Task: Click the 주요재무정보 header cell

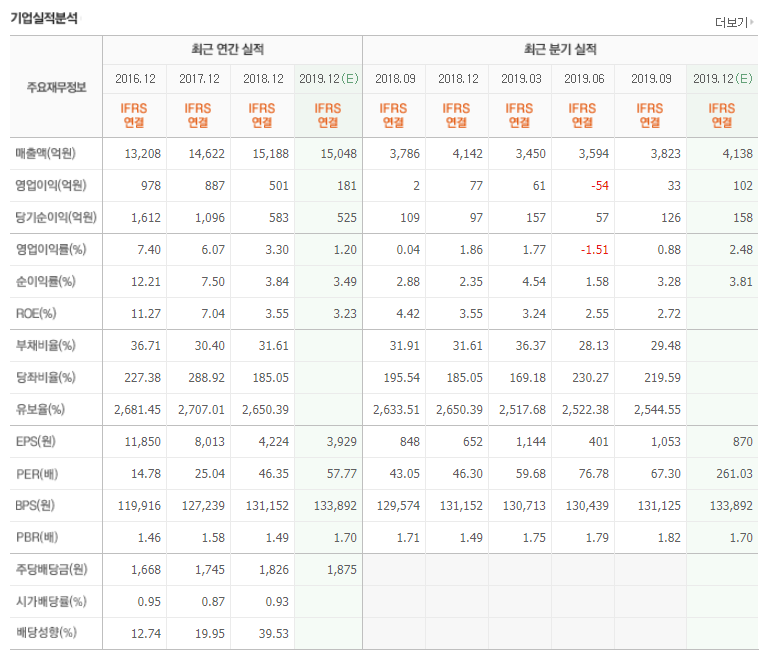Action: point(56,87)
